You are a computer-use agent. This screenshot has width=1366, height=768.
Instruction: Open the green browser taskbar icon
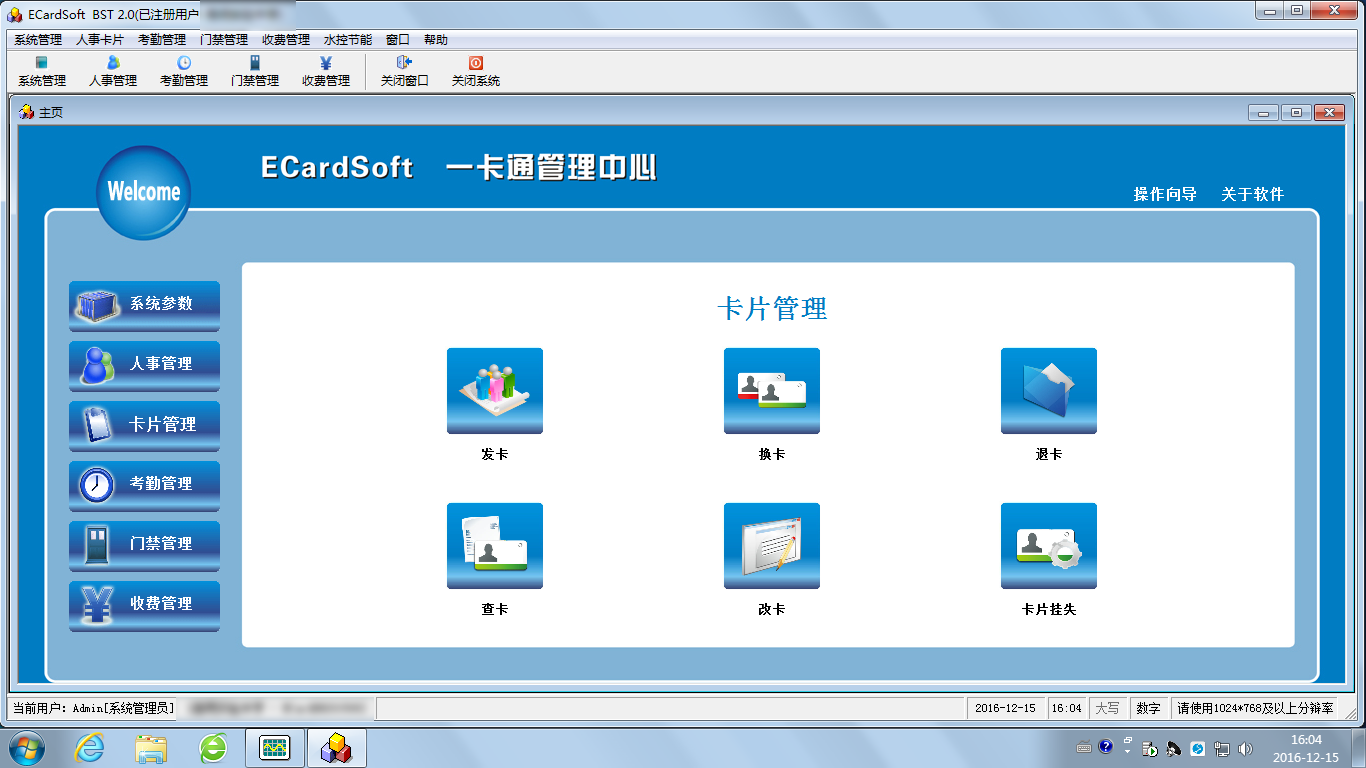[x=213, y=747]
